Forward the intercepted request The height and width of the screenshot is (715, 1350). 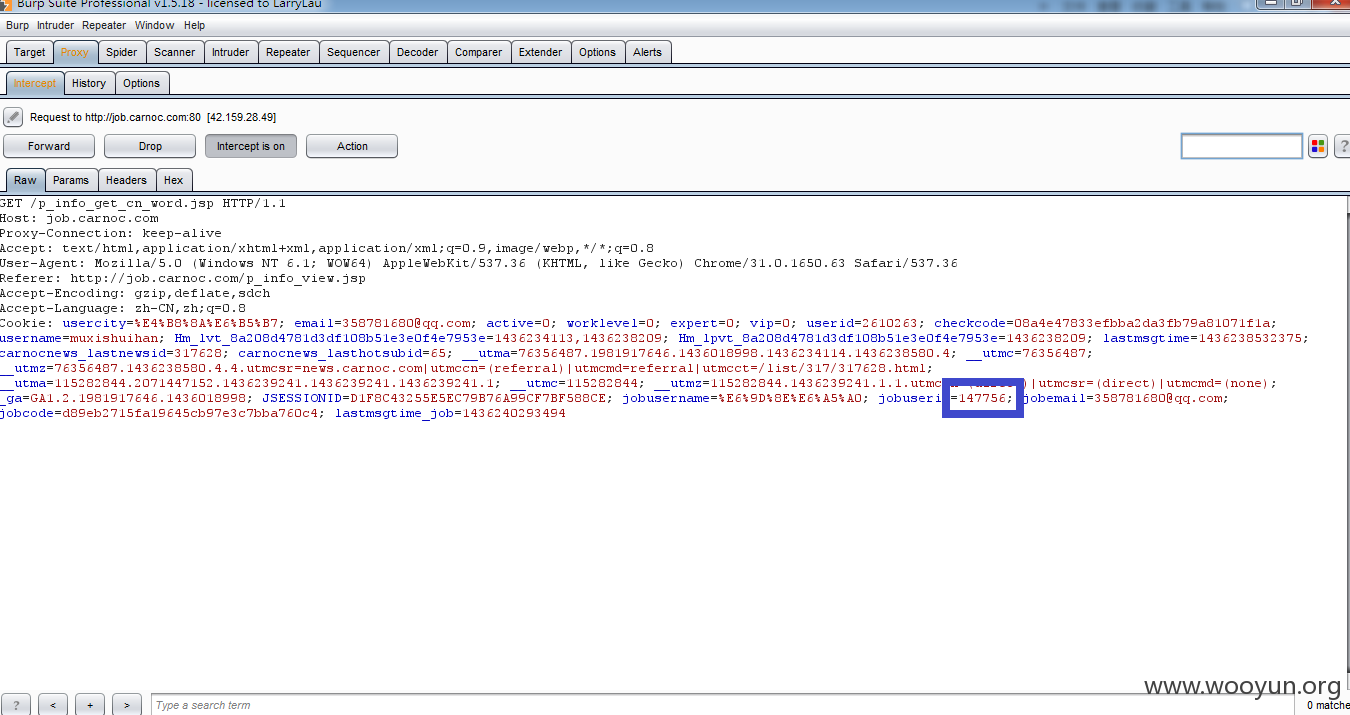coord(49,146)
